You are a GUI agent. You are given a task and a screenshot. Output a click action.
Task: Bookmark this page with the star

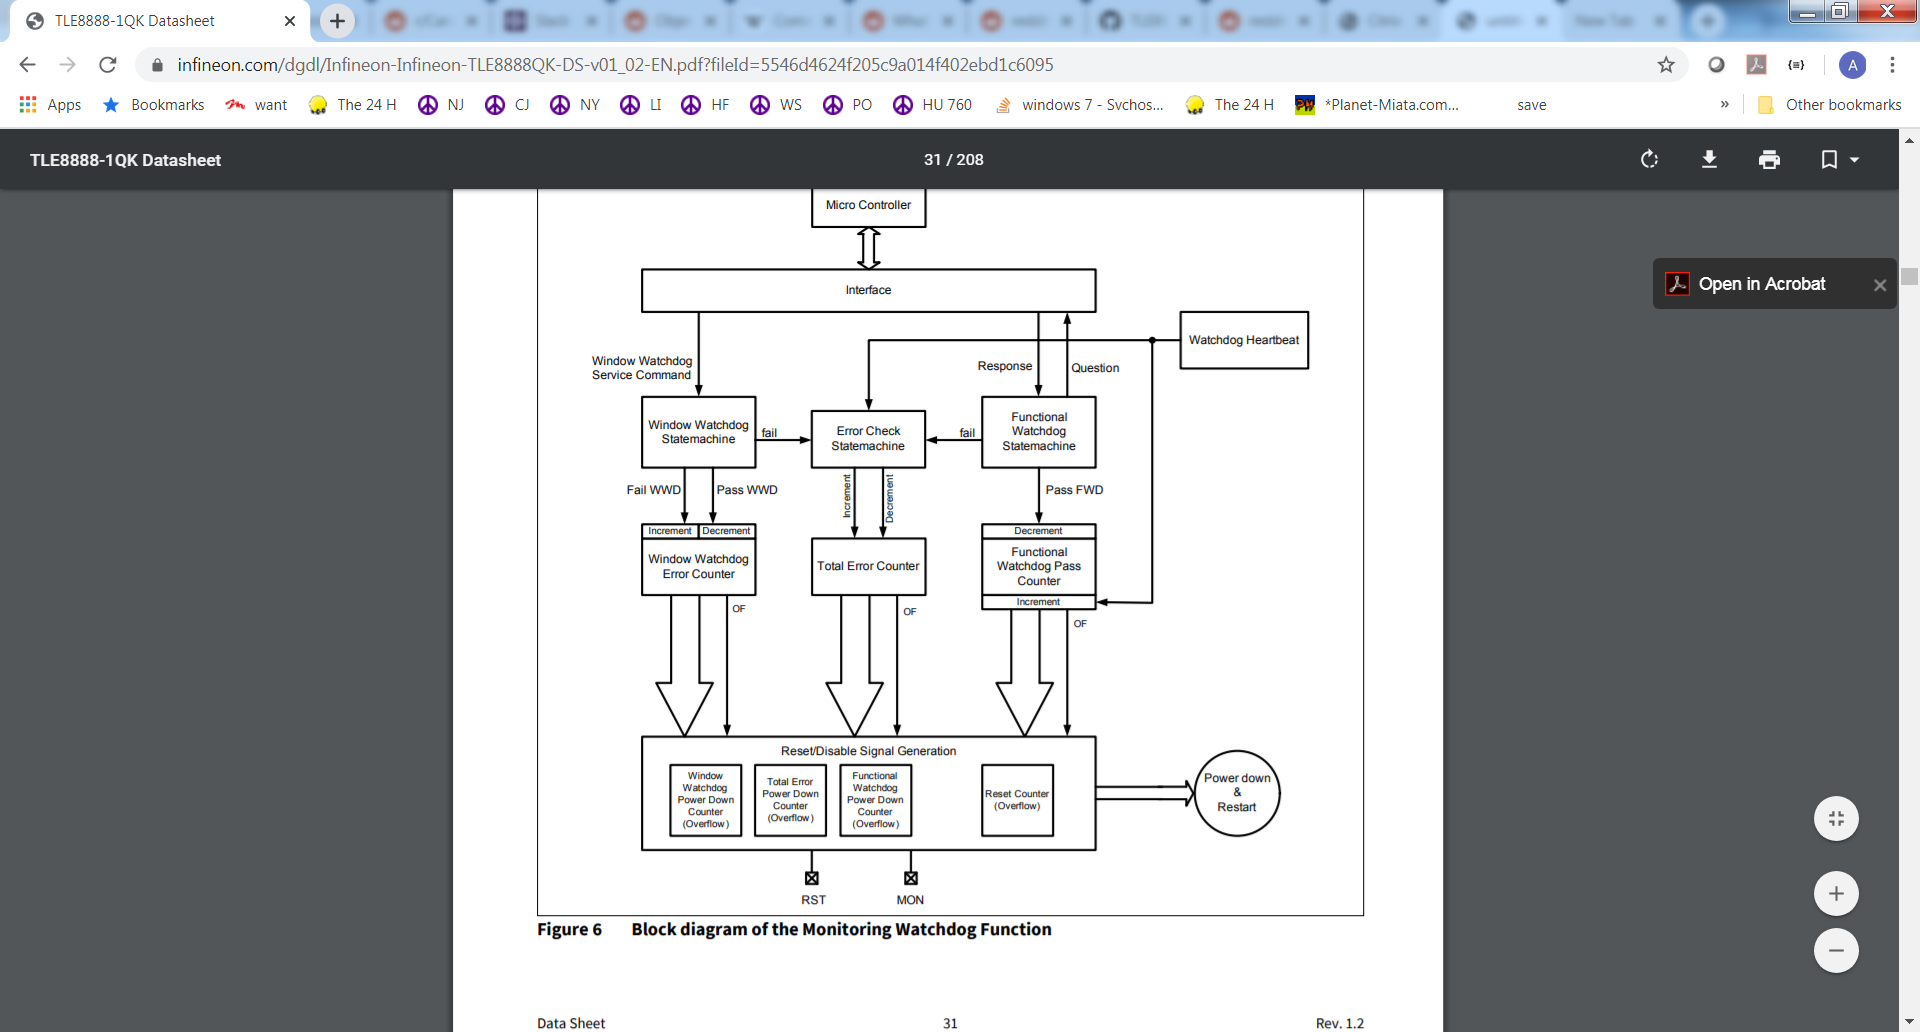pyautogui.click(x=1666, y=64)
